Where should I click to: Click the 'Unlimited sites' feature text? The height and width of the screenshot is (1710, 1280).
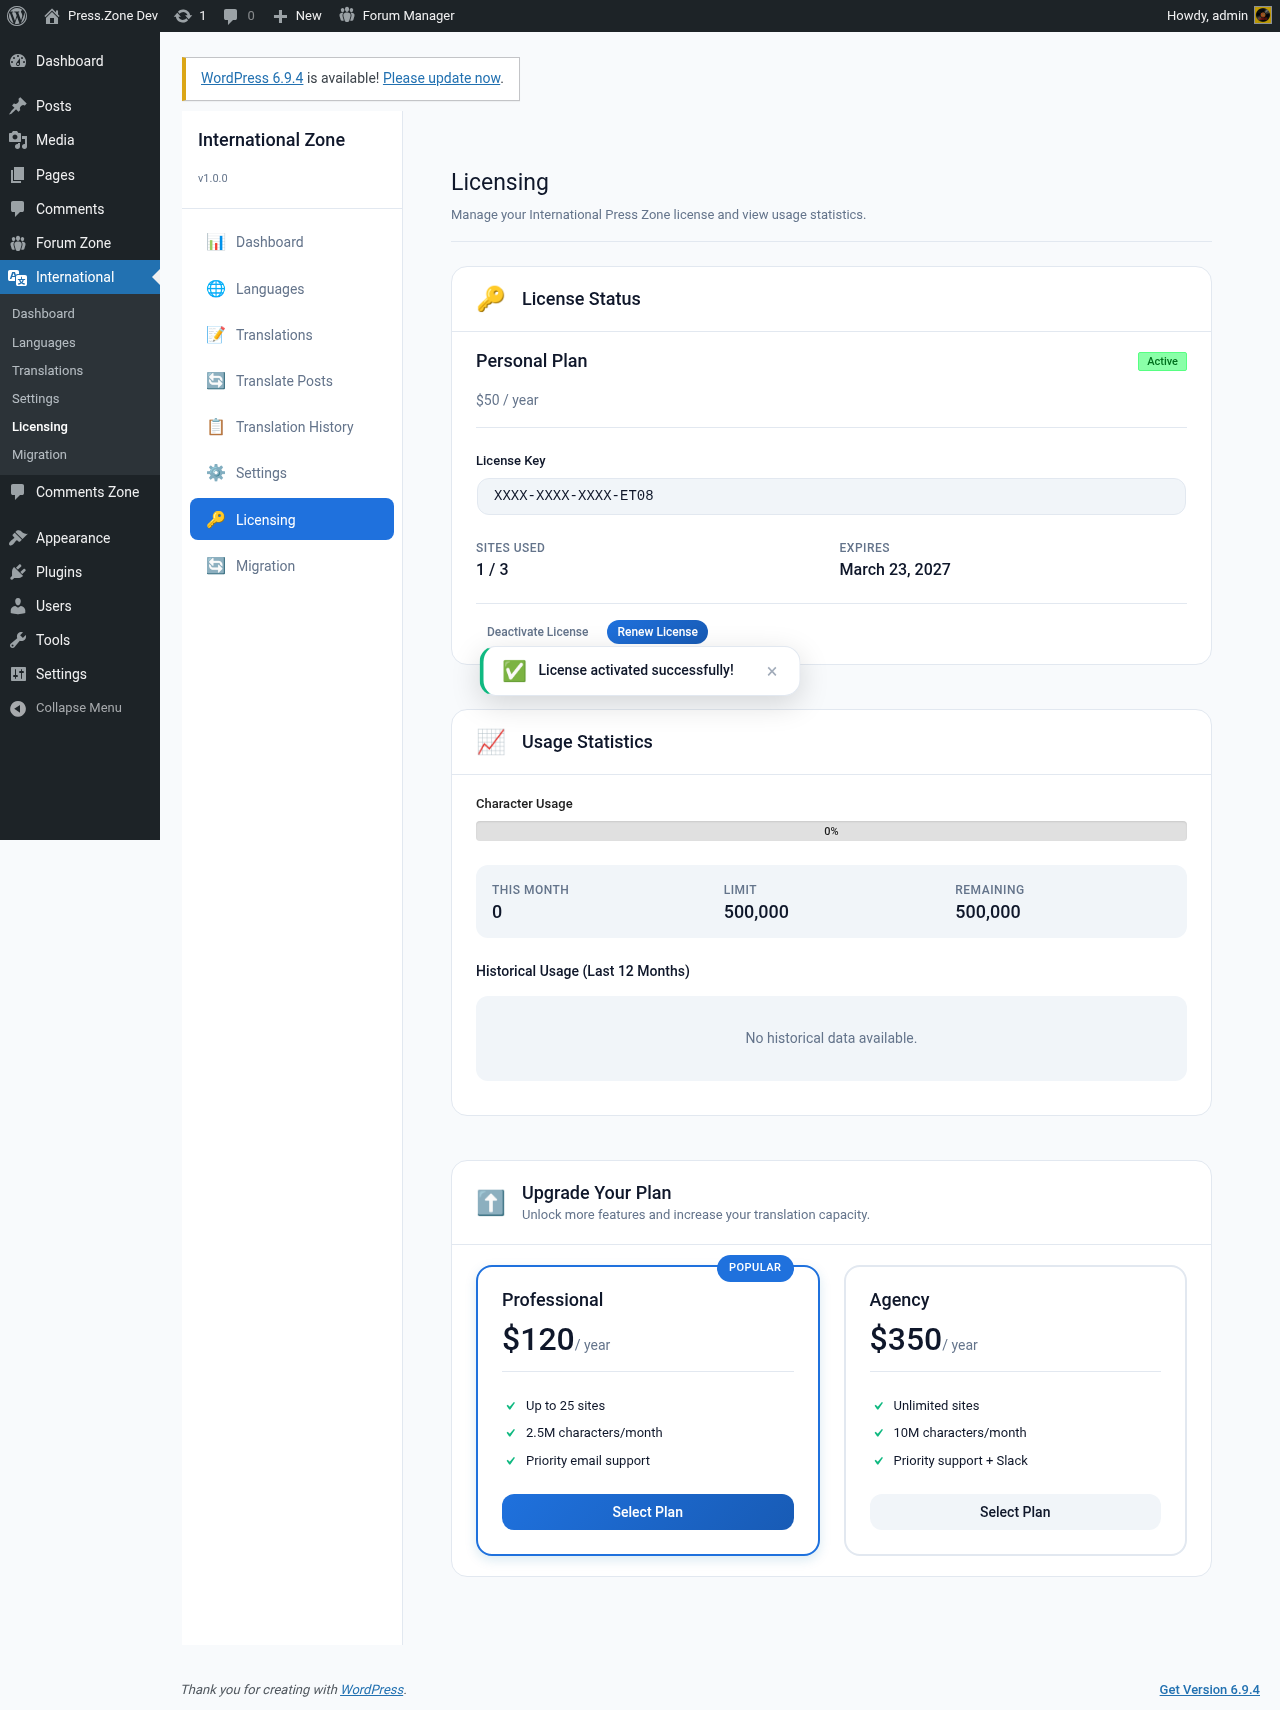point(936,1406)
